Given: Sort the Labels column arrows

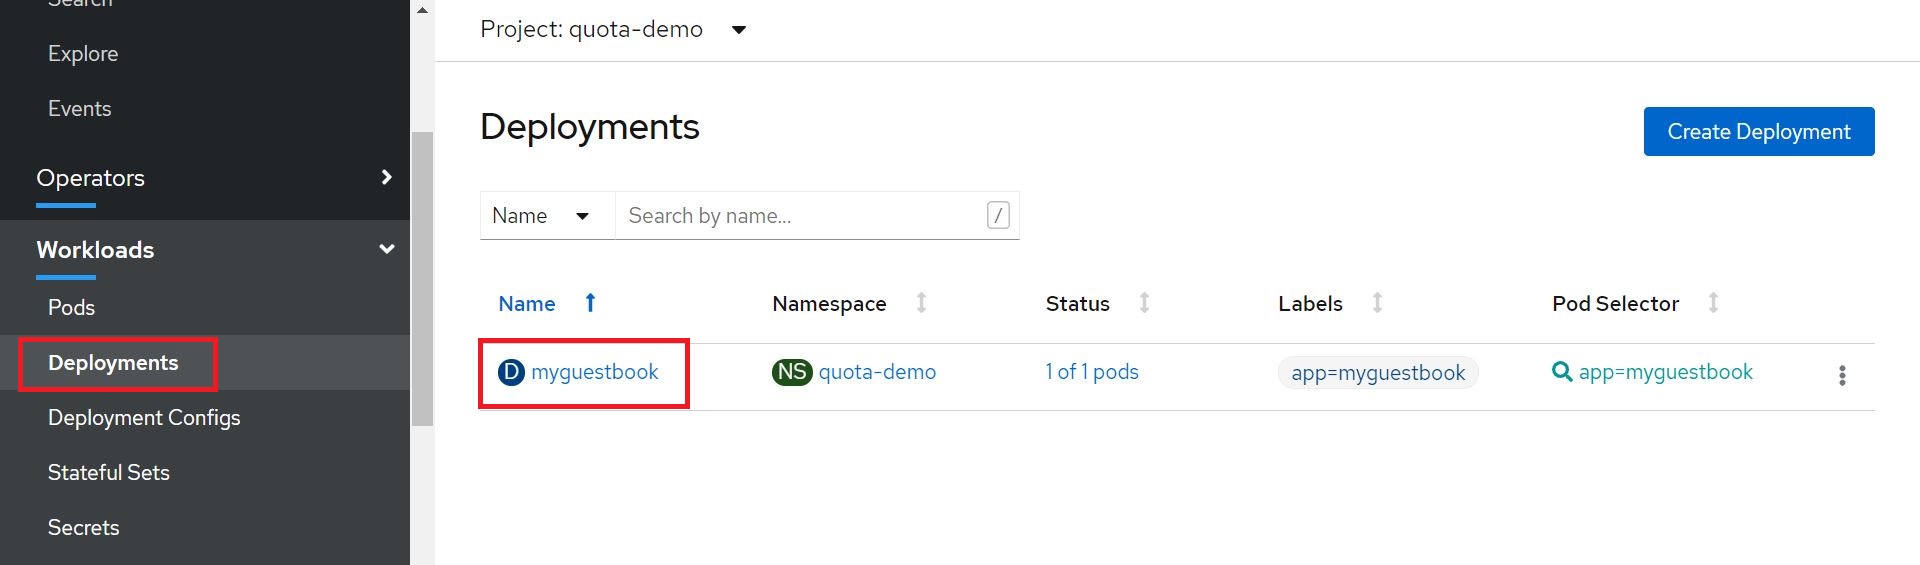Looking at the screenshot, I should pos(1377,303).
